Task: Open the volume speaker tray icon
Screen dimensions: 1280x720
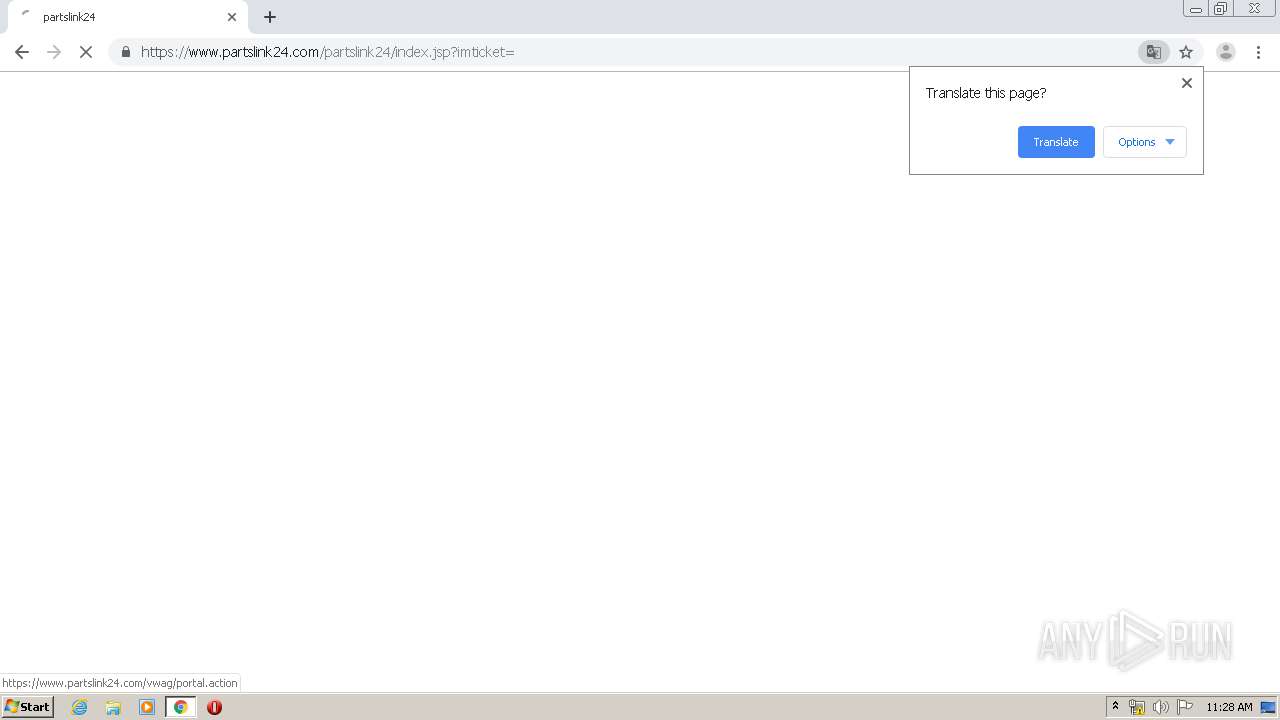Action: pos(1161,707)
